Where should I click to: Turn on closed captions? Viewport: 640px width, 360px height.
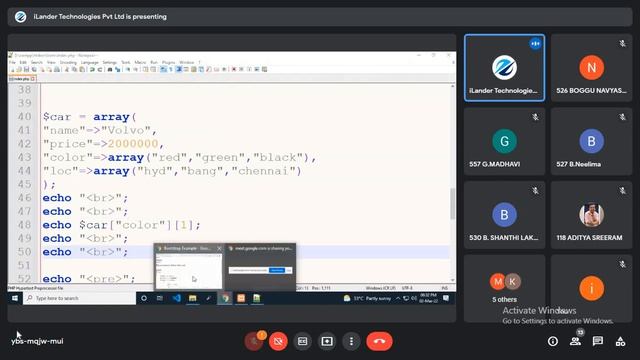tap(302, 341)
